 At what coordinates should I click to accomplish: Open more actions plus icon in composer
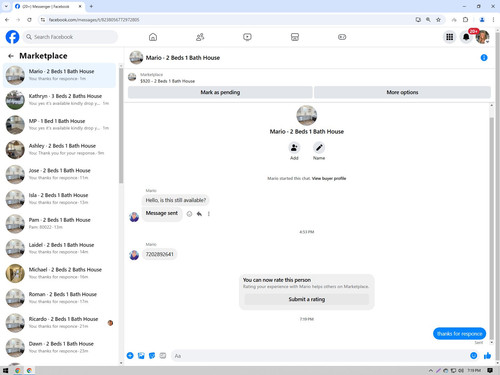130,356
